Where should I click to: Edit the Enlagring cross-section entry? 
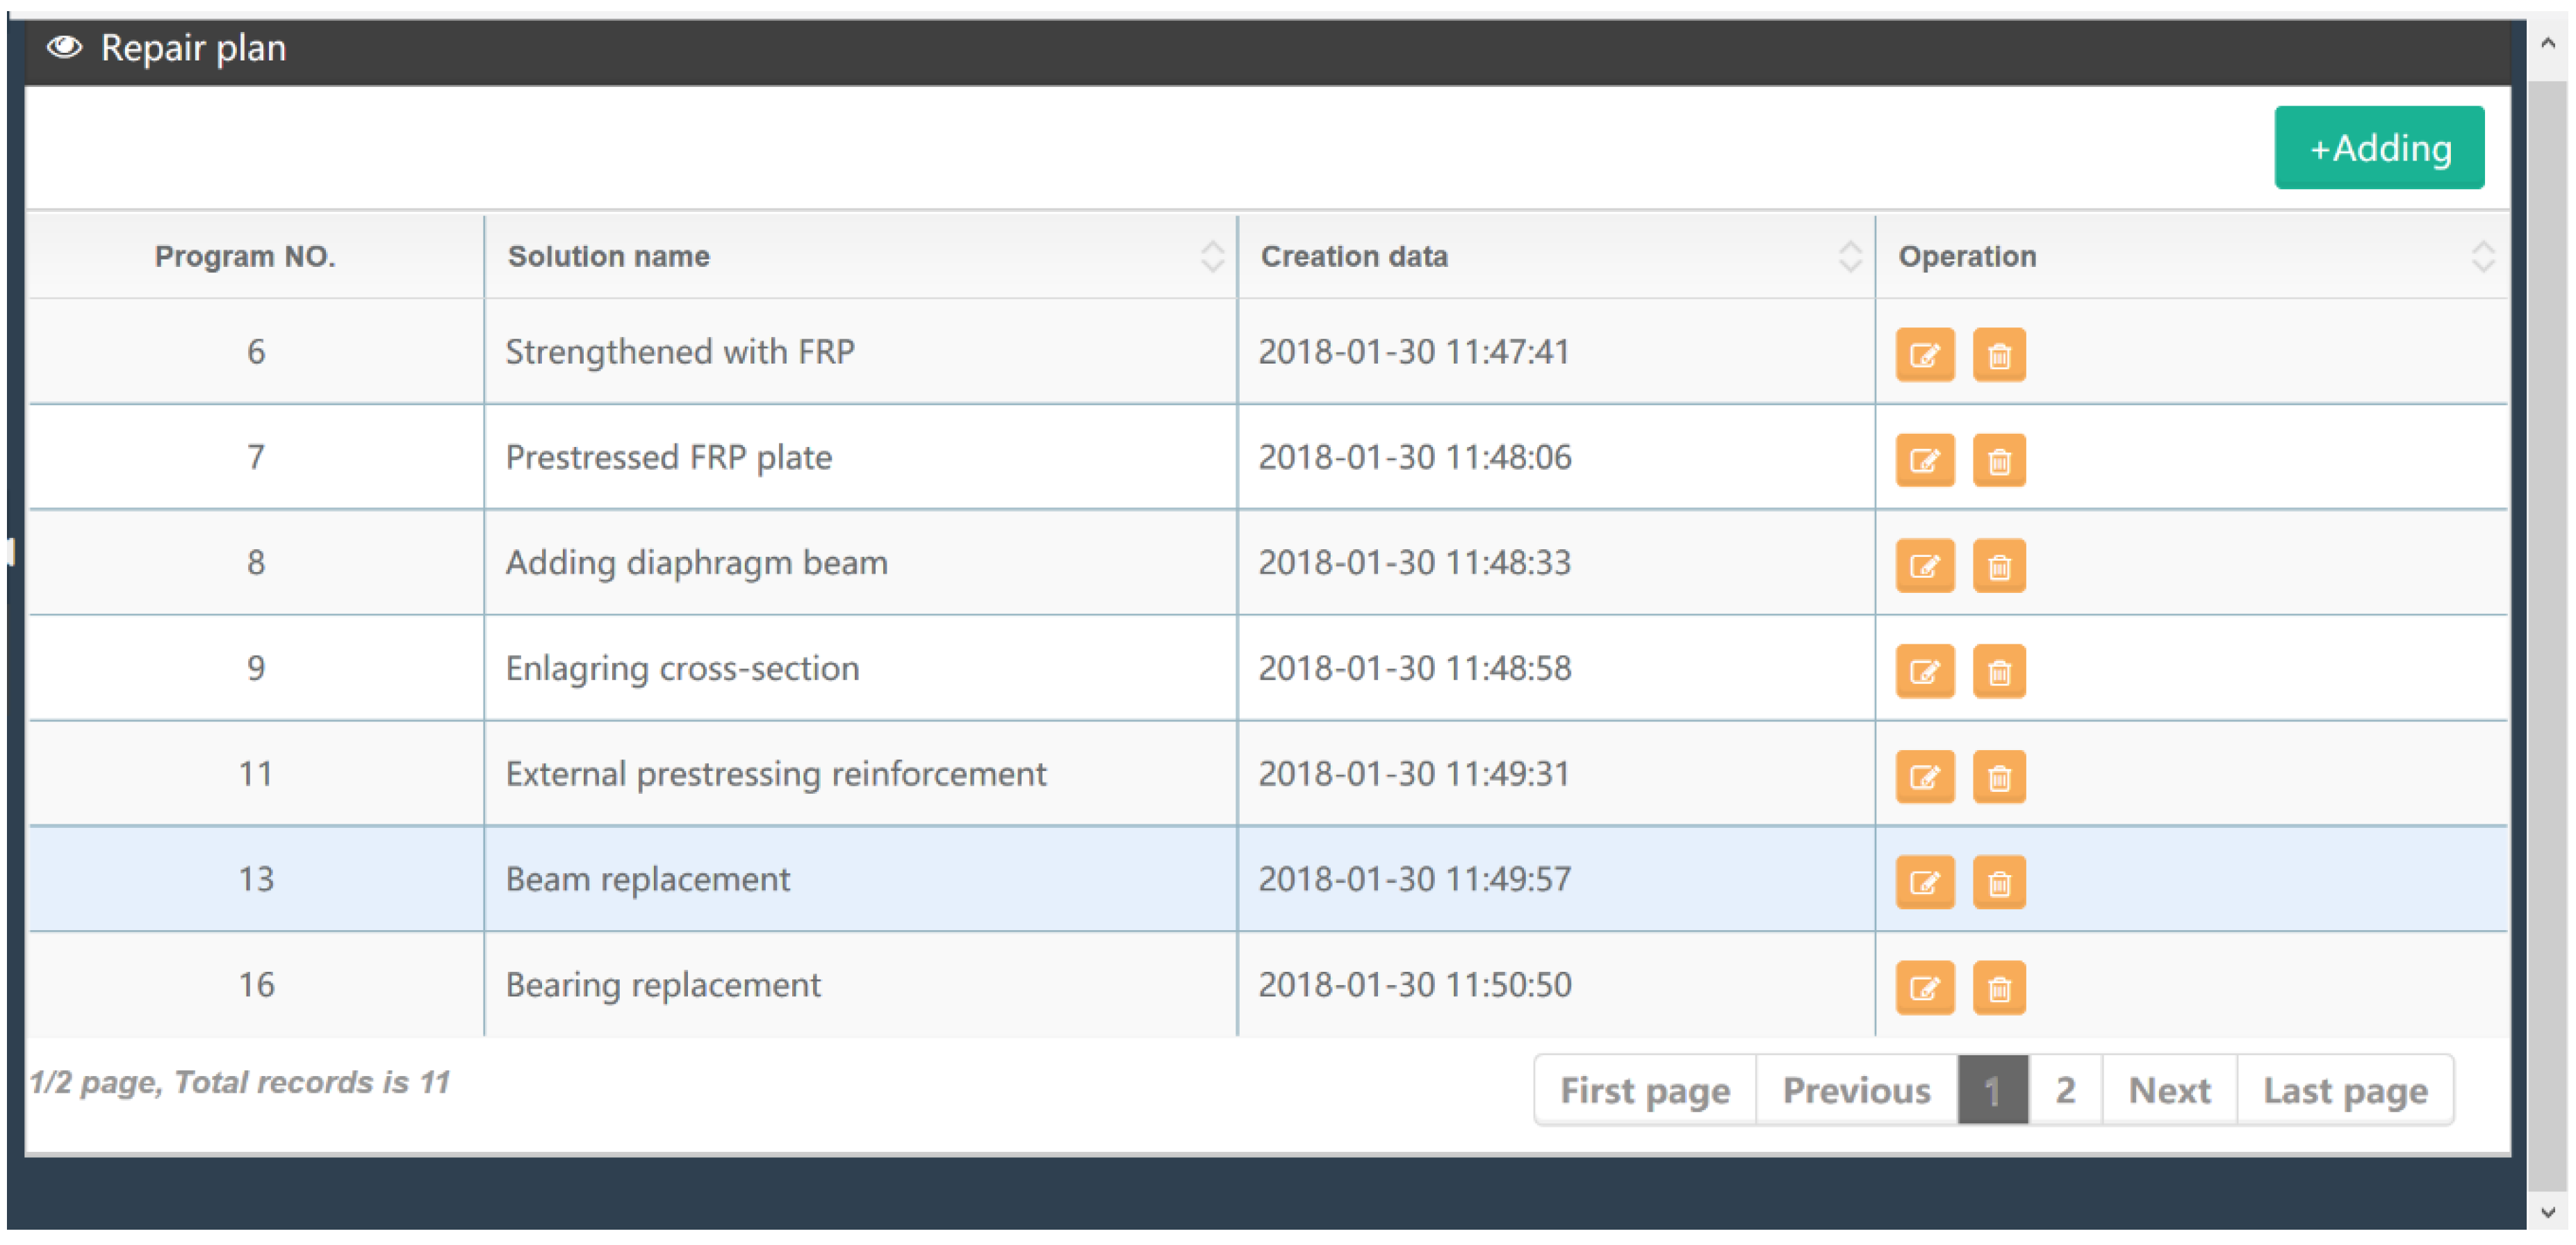(1924, 671)
